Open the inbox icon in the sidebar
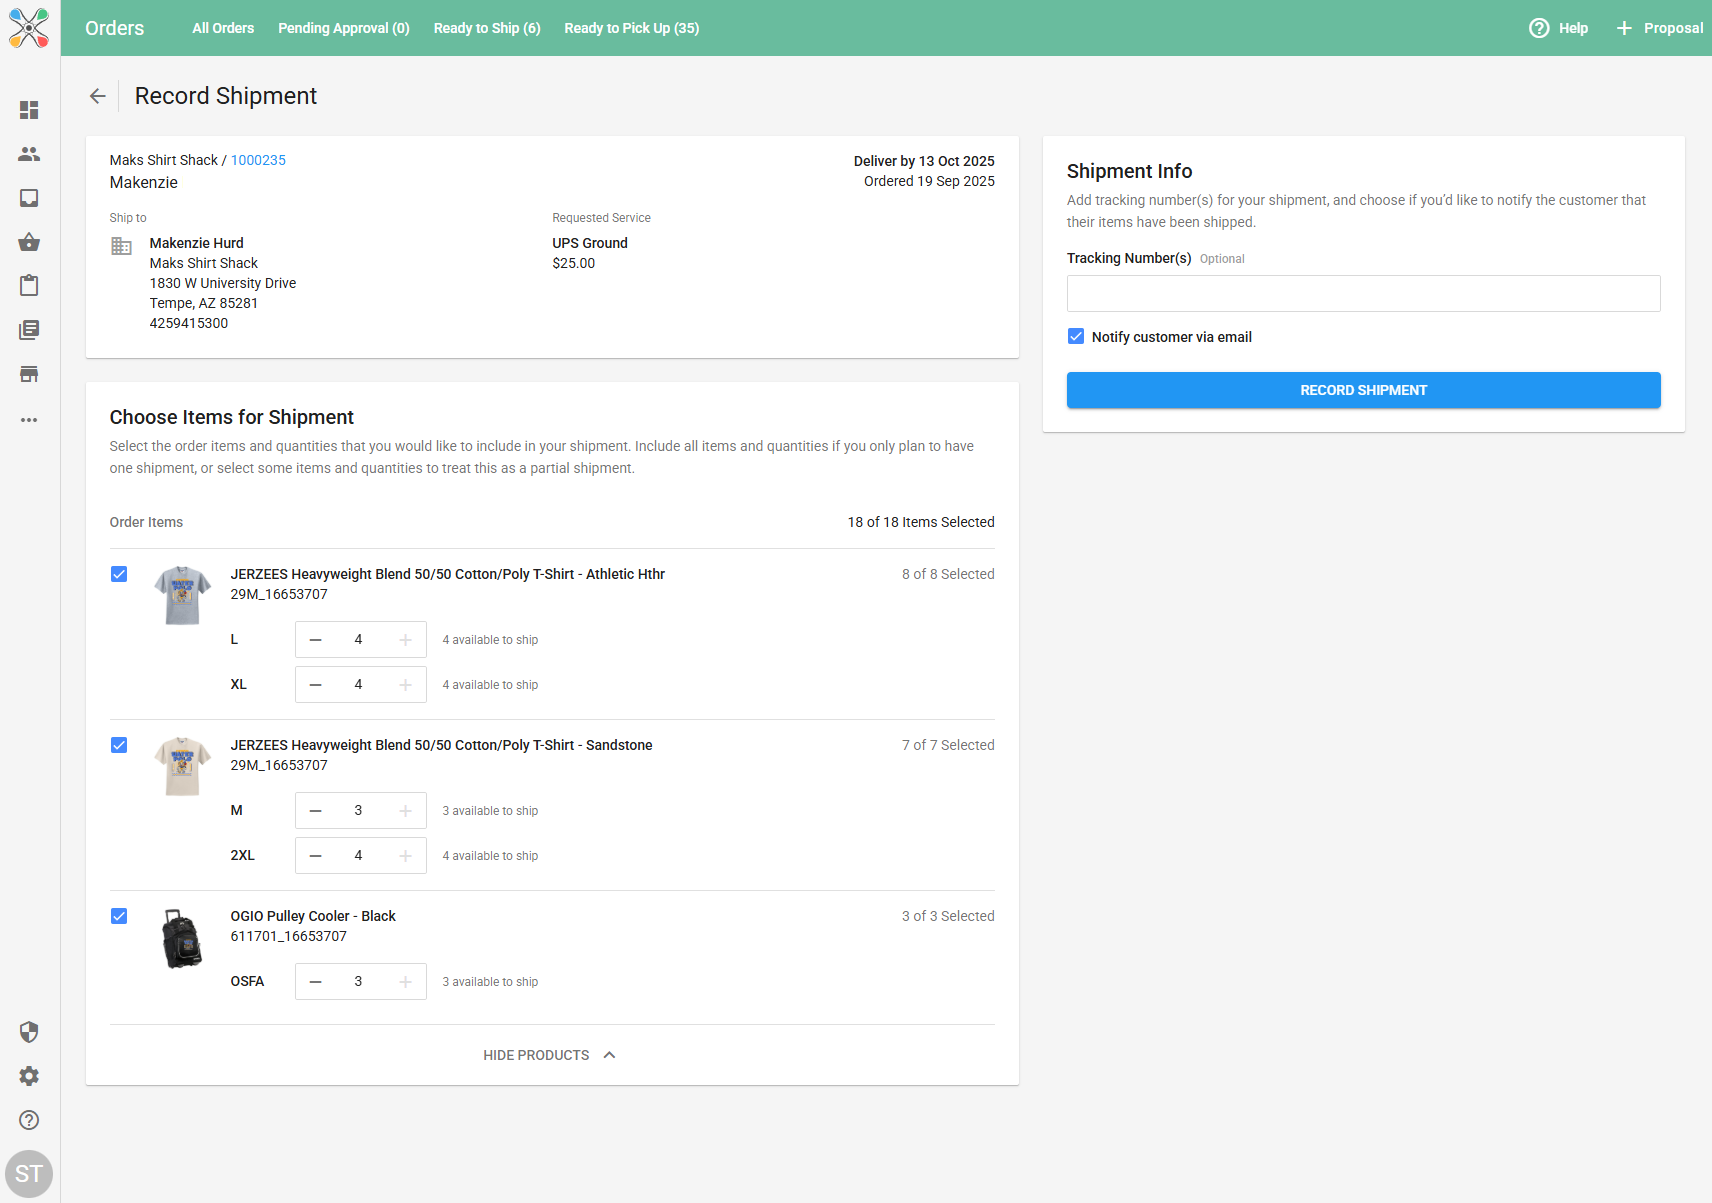Screen dimensions: 1712x1203 pyautogui.click(x=29, y=198)
